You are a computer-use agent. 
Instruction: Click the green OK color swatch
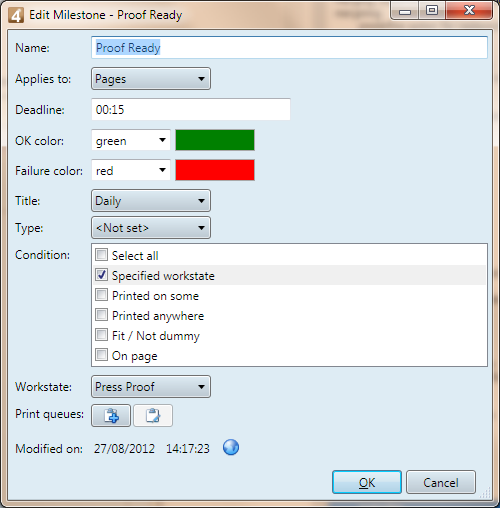(215, 140)
